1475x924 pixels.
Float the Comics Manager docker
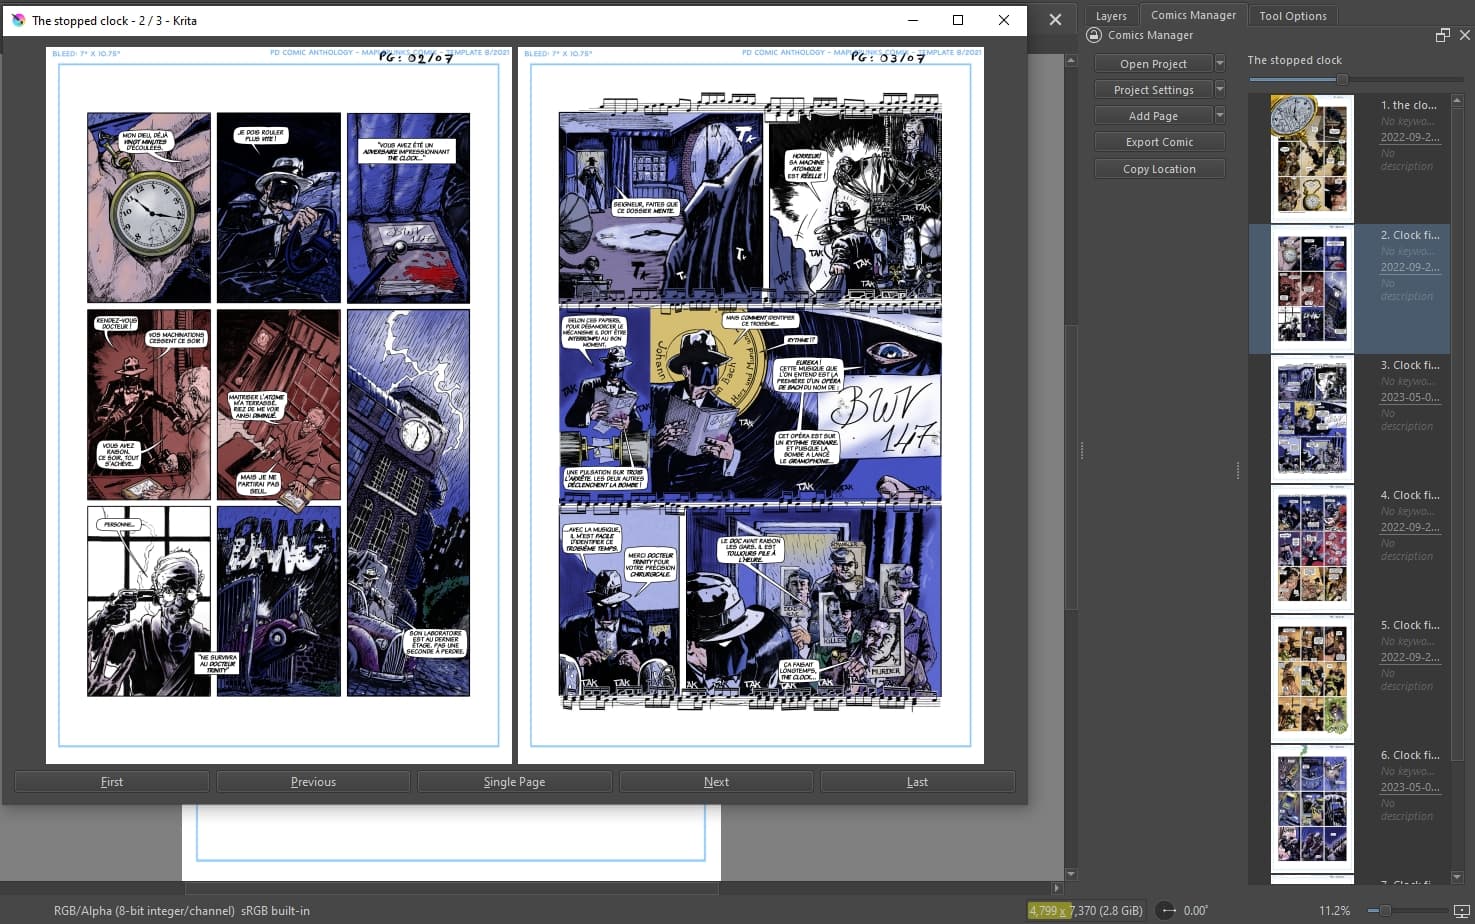[x=1442, y=35]
